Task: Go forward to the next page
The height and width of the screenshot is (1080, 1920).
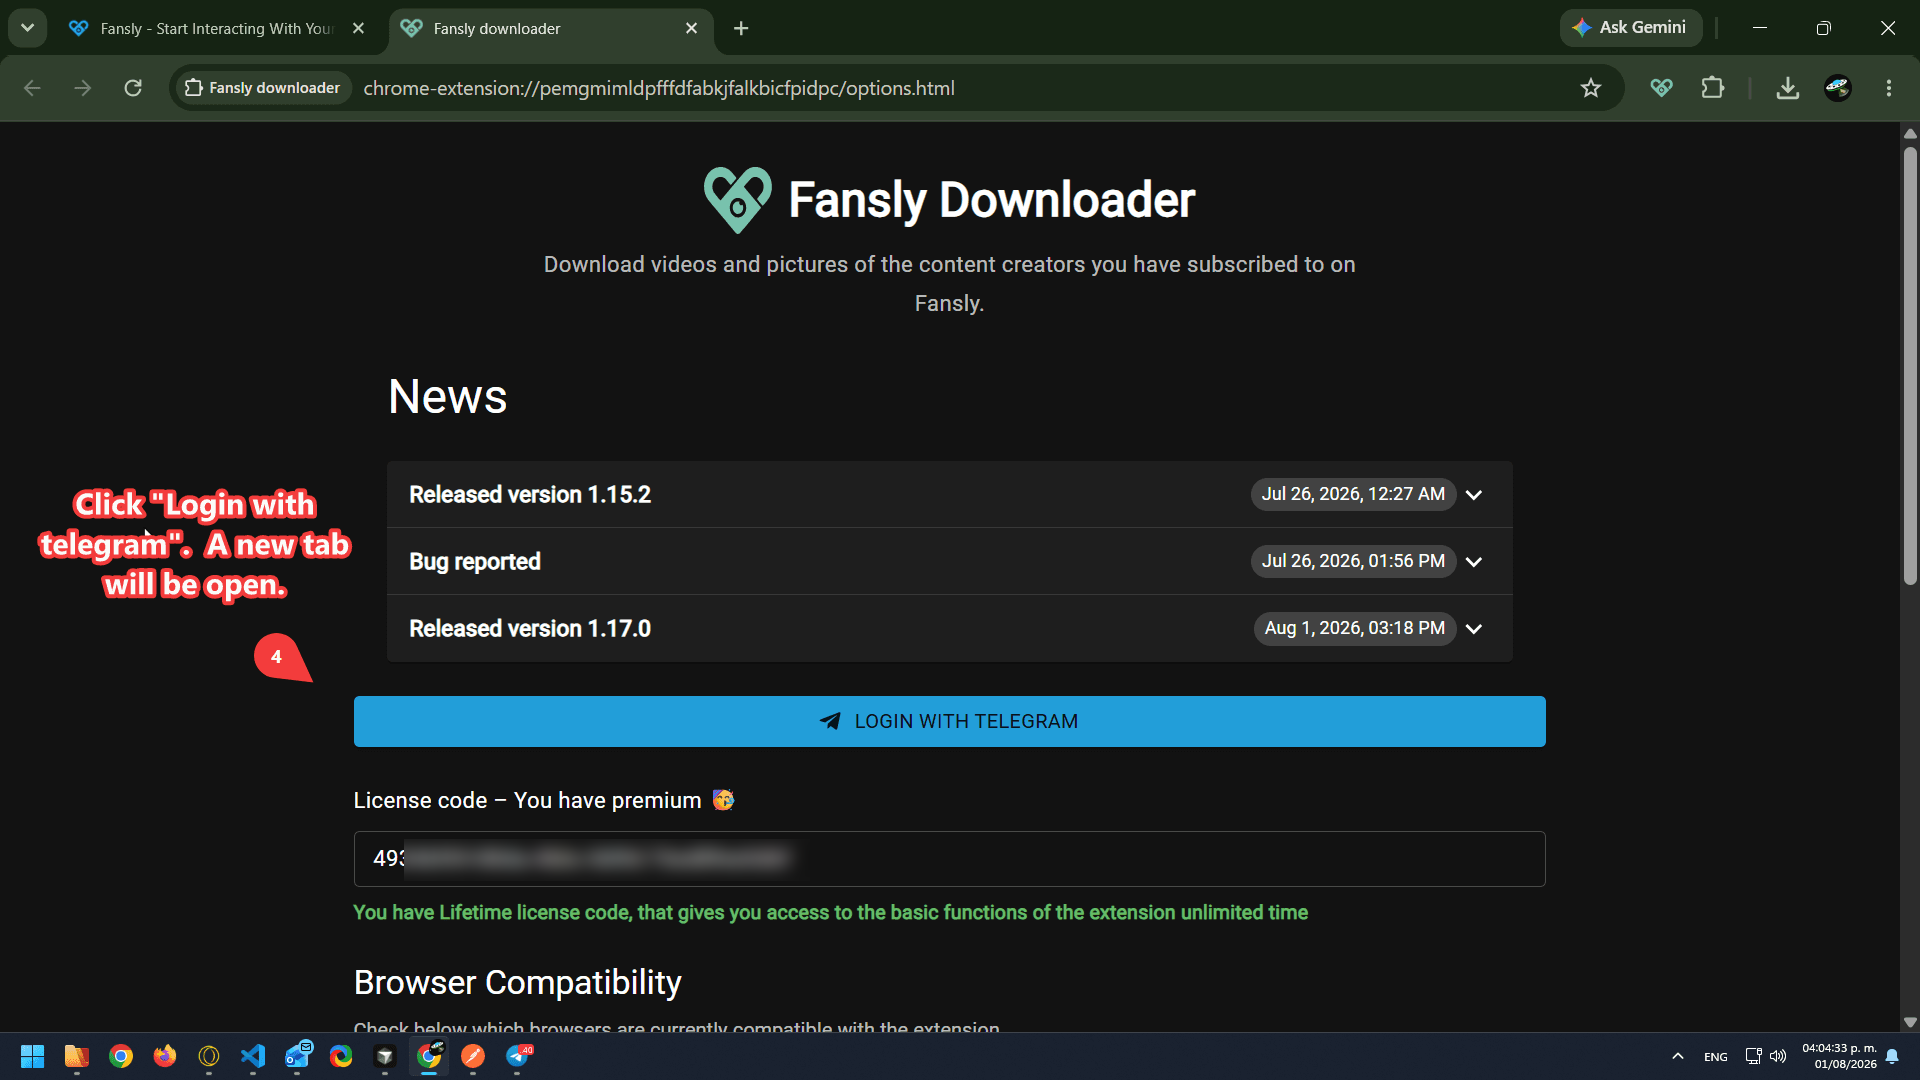Action: pyautogui.click(x=83, y=88)
